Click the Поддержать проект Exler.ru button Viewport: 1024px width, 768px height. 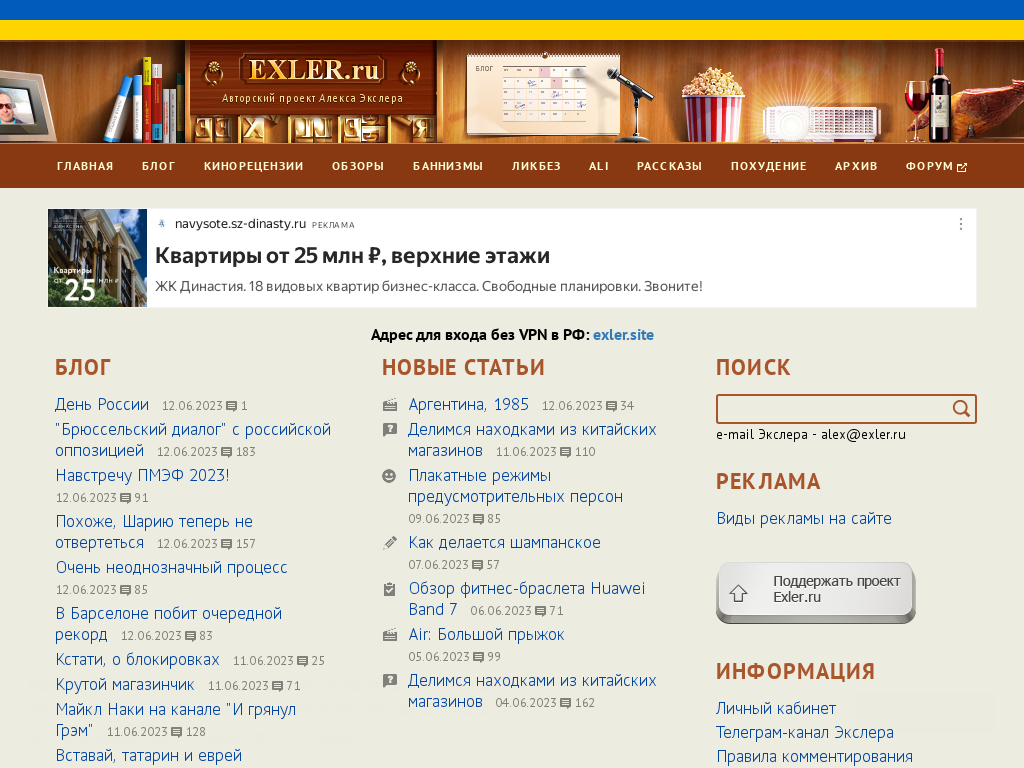point(816,592)
